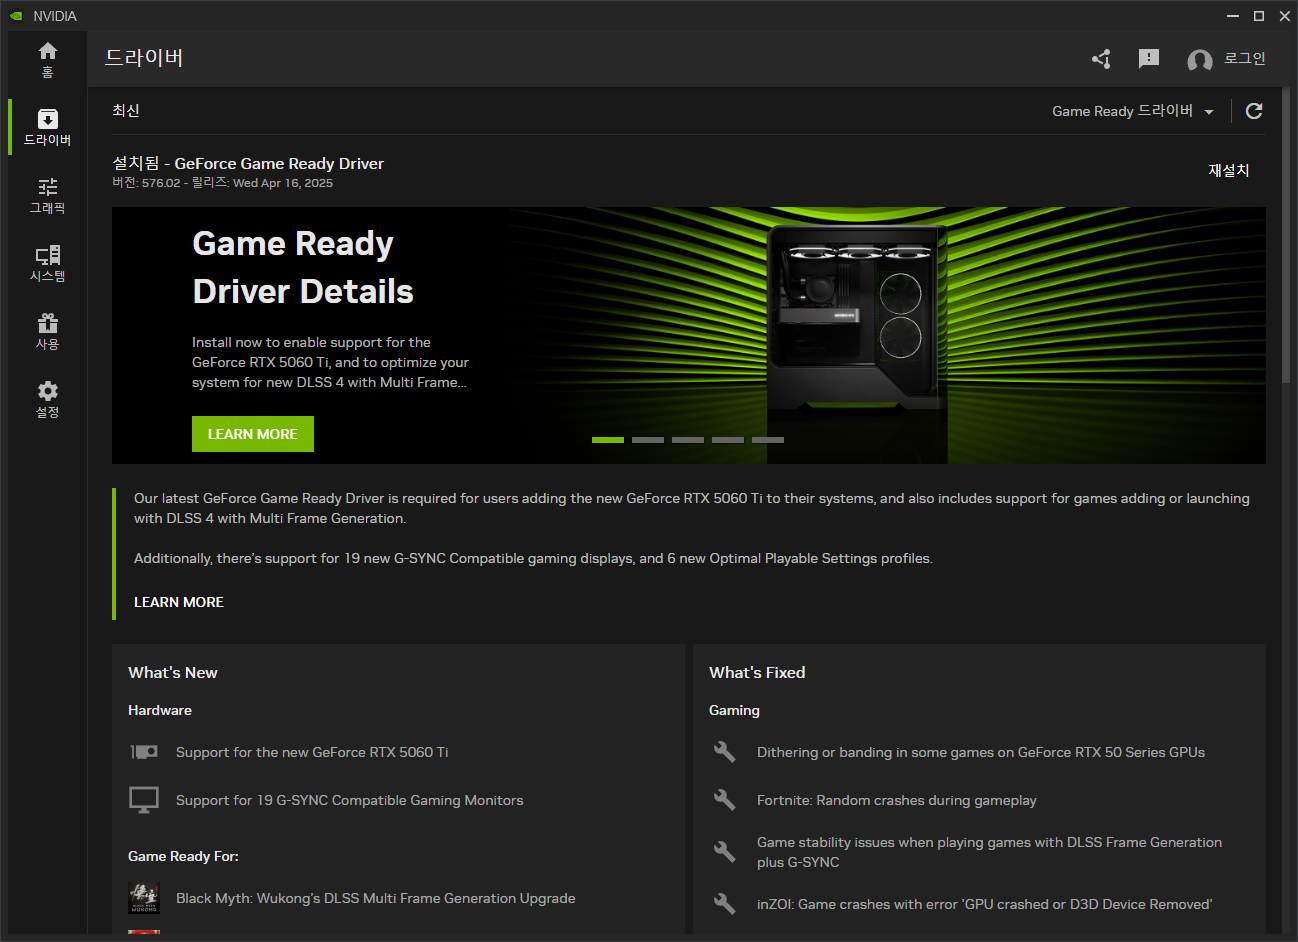Viewport: 1298px width, 942px height.
Task: Click wrench icon beside inZOI crashes fix
Action: tap(725, 904)
